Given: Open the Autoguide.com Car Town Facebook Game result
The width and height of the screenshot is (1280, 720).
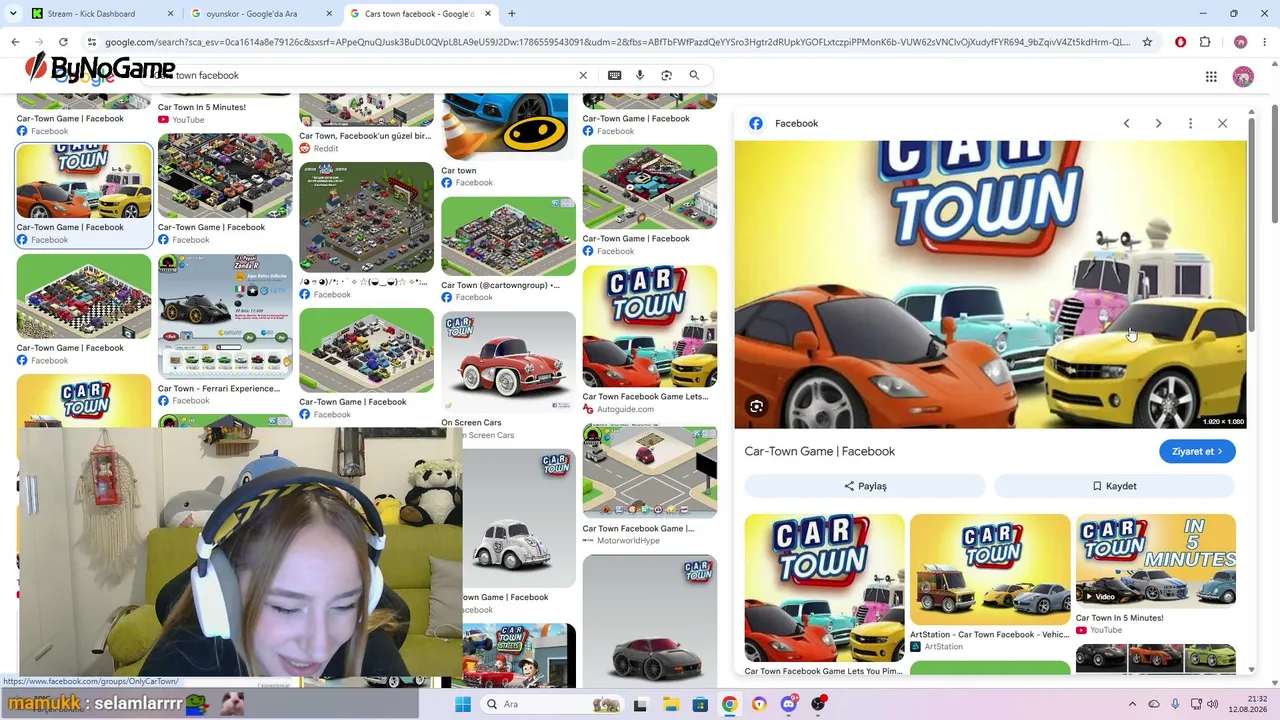Looking at the screenshot, I should click(x=650, y=326).
